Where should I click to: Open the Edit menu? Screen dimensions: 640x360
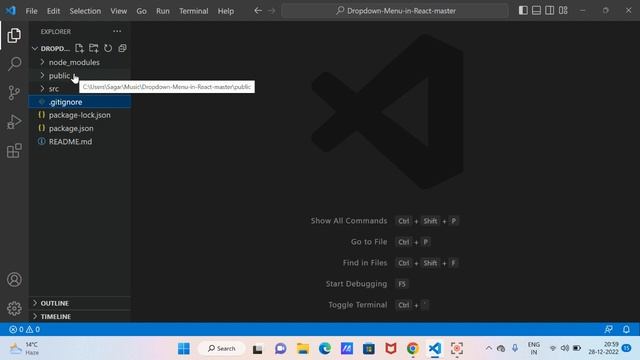(53, 11)
